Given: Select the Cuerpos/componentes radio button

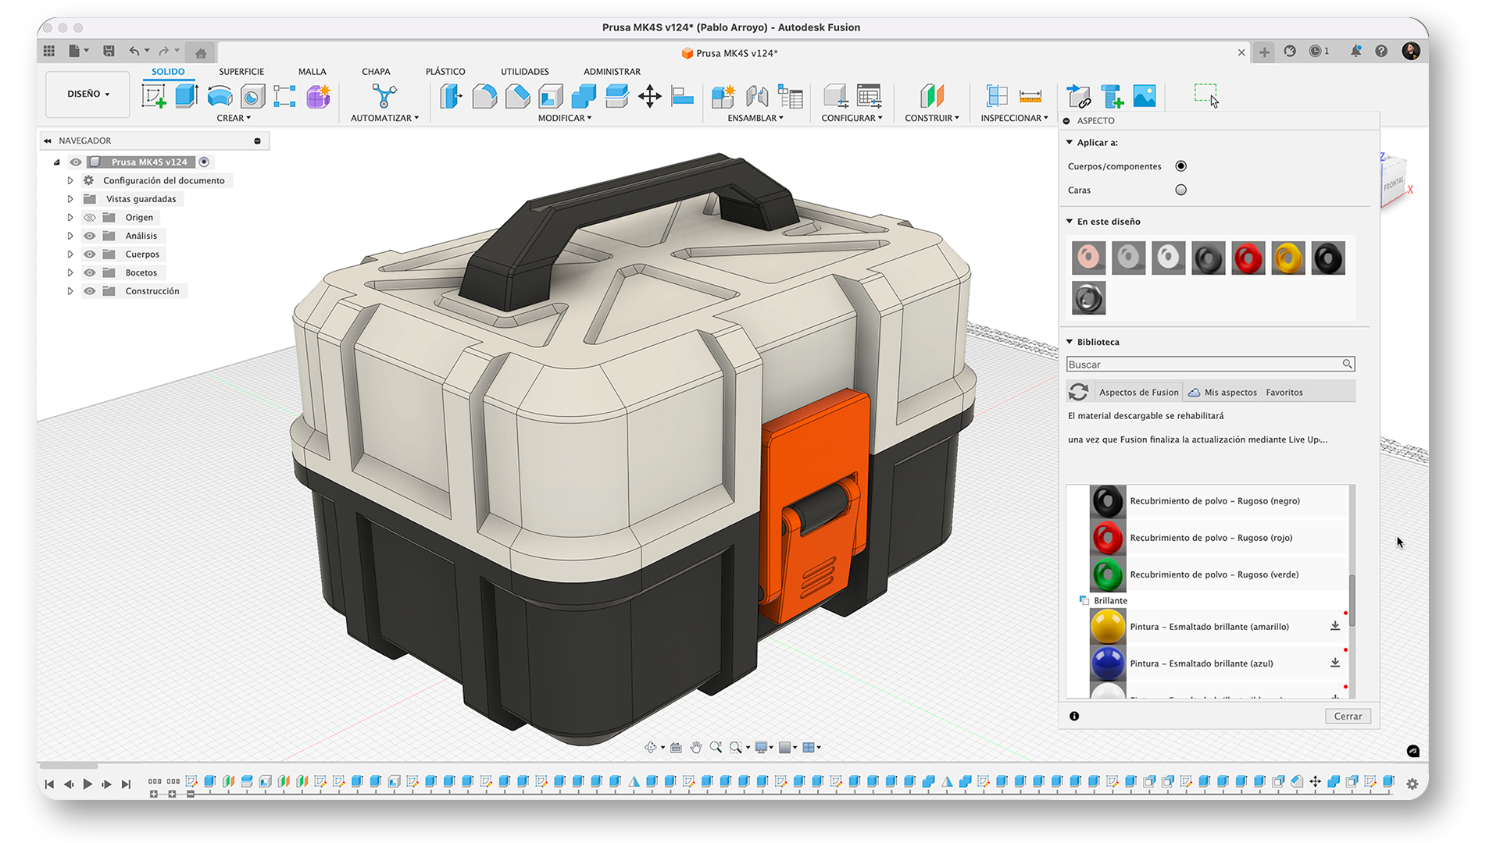Looking at the screenshot, I should click(1181, 166).
